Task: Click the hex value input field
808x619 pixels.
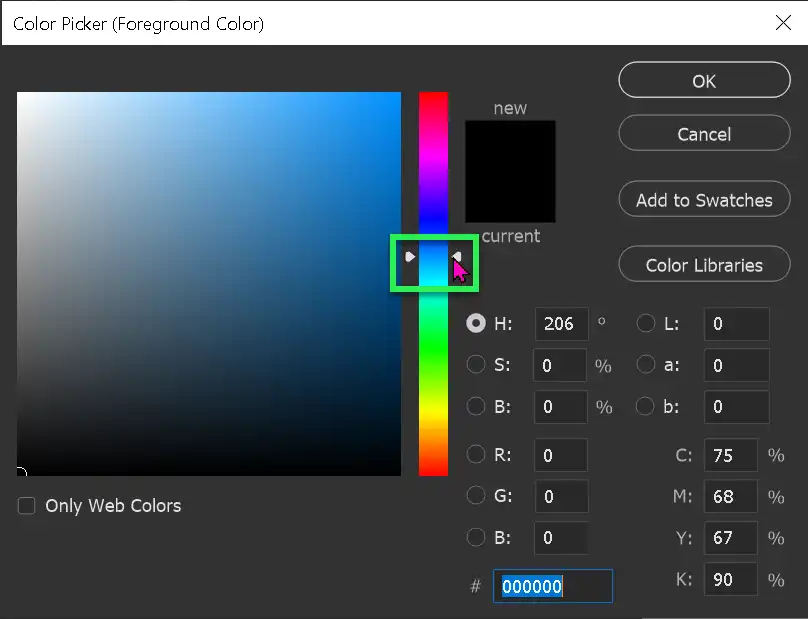Action: [552, 586]
